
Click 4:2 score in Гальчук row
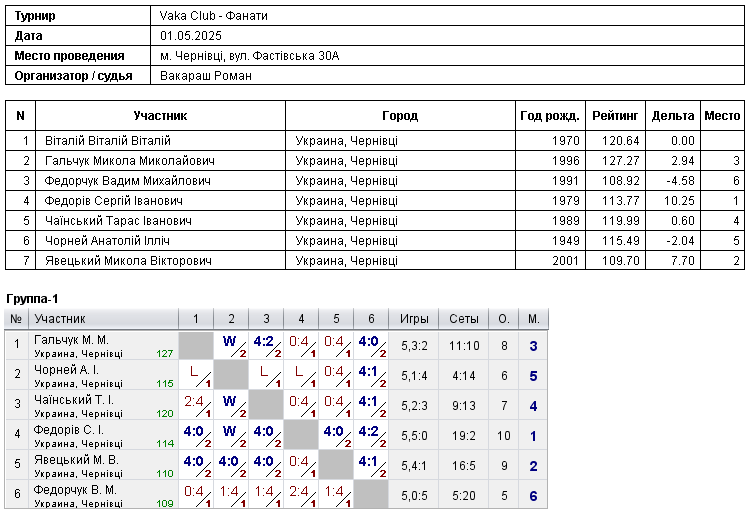click(x=264, y=341)
